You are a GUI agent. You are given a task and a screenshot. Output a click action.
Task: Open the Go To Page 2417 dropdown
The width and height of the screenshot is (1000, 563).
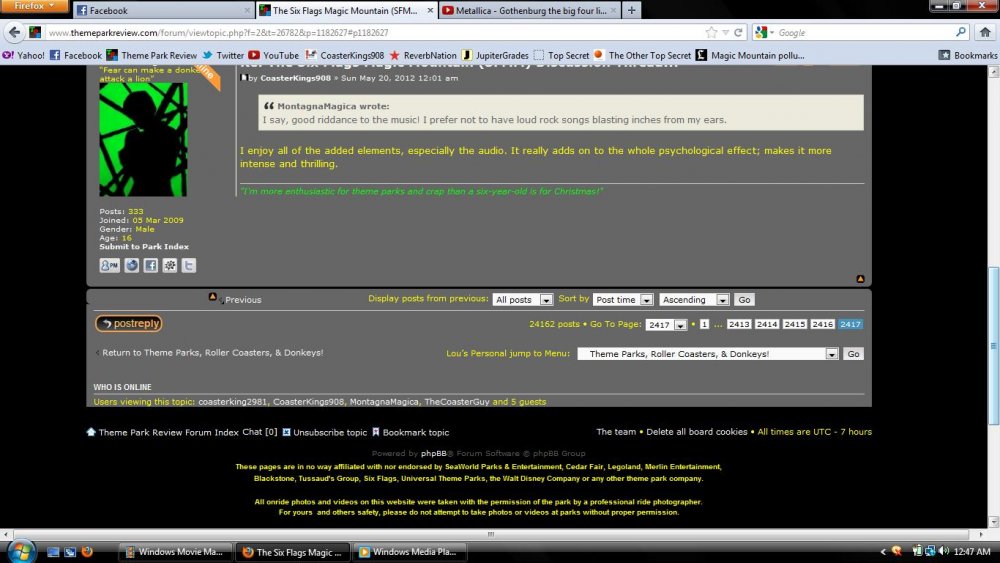click(667, 325)
